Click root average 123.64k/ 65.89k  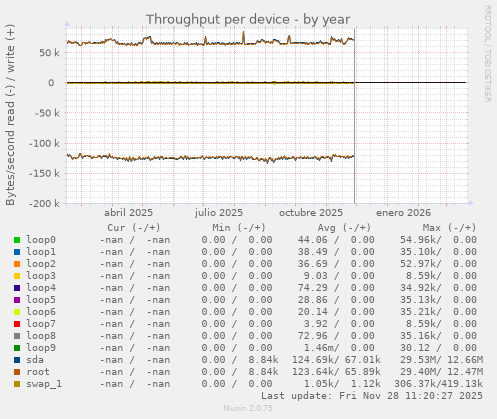[x=336, y=372]
